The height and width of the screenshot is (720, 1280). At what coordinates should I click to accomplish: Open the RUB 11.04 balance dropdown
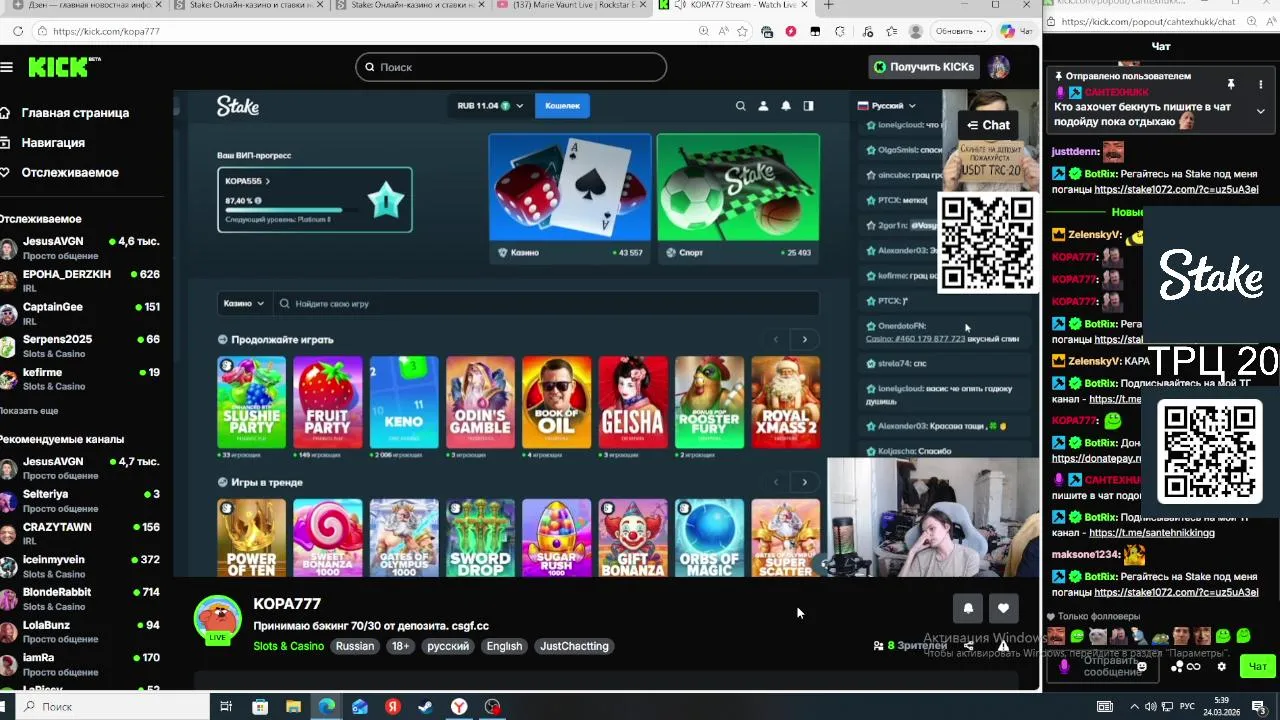click(490, 106)
